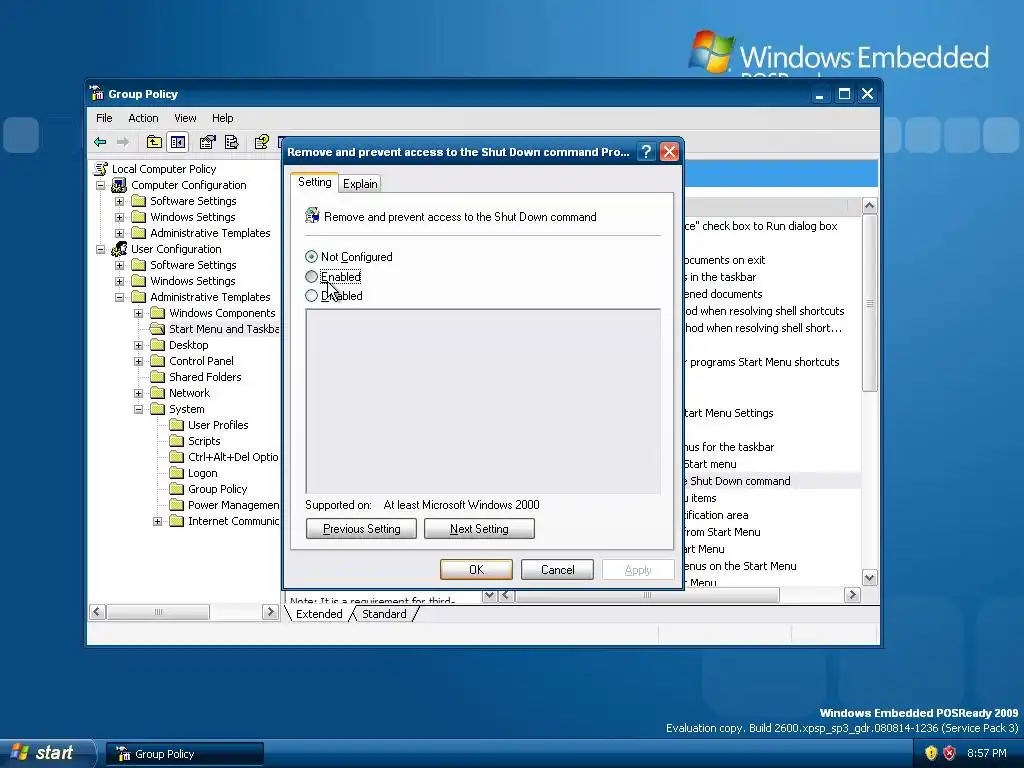
Task: Select the Not Configured radio button
Action: (312, 257)
